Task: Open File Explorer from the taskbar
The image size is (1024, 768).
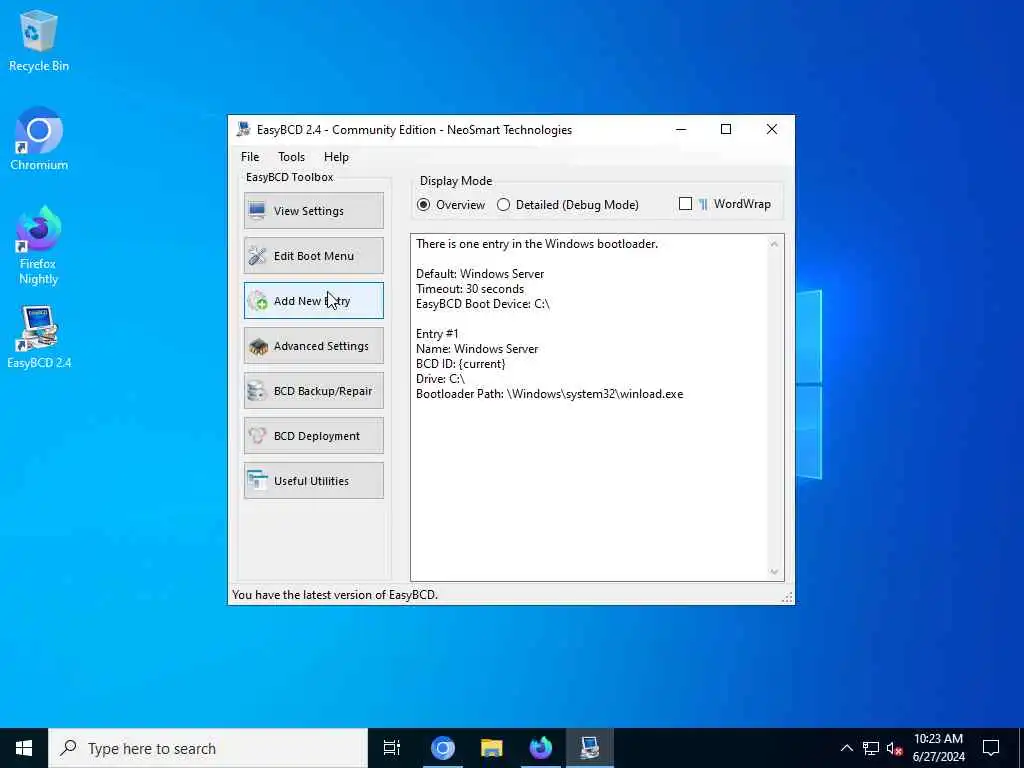Action: (492, 748)
